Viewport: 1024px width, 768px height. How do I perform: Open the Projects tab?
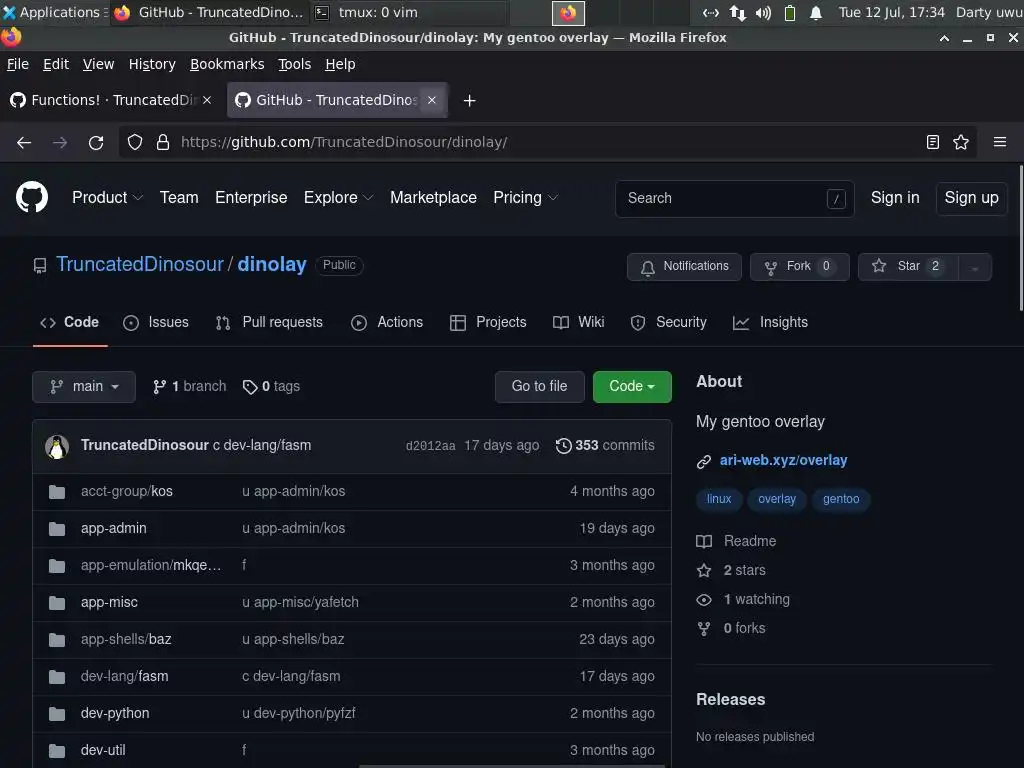[488, 323]
